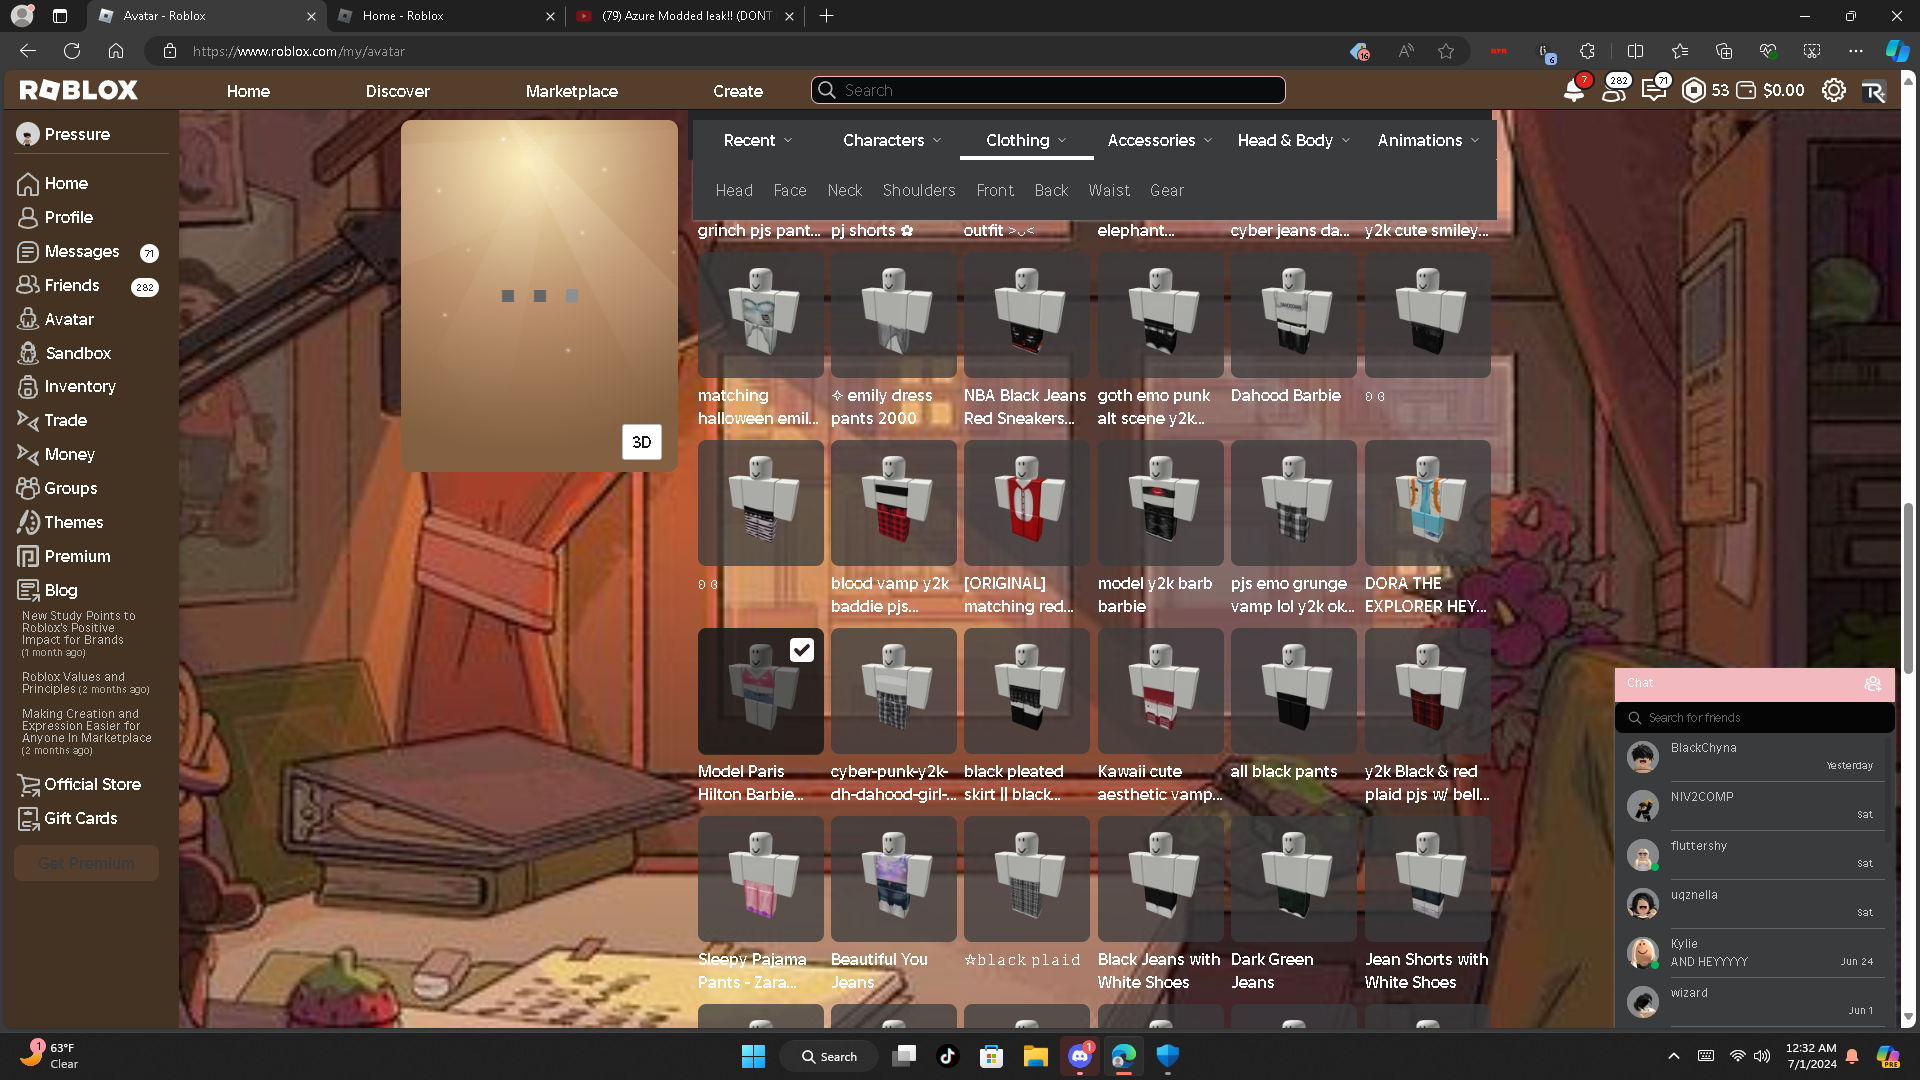Select the Shoulders accessory subcategory
1920x1080 pixels.
[919, 190]
